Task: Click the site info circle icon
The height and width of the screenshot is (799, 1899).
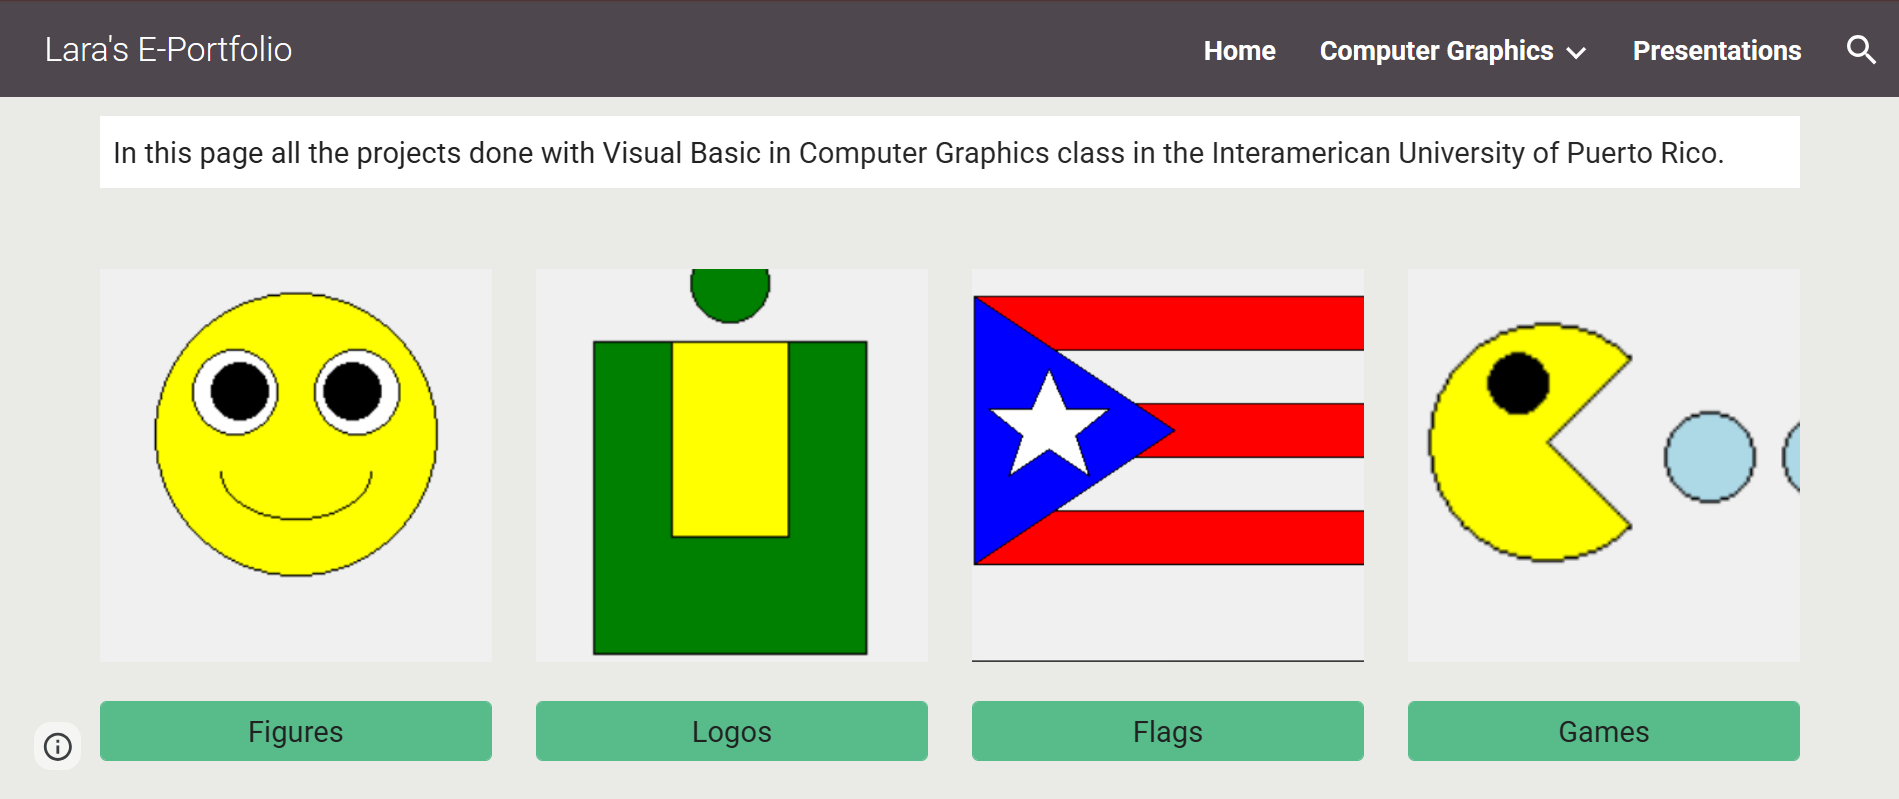Action: pyautogui.click(x=58, y=746)
